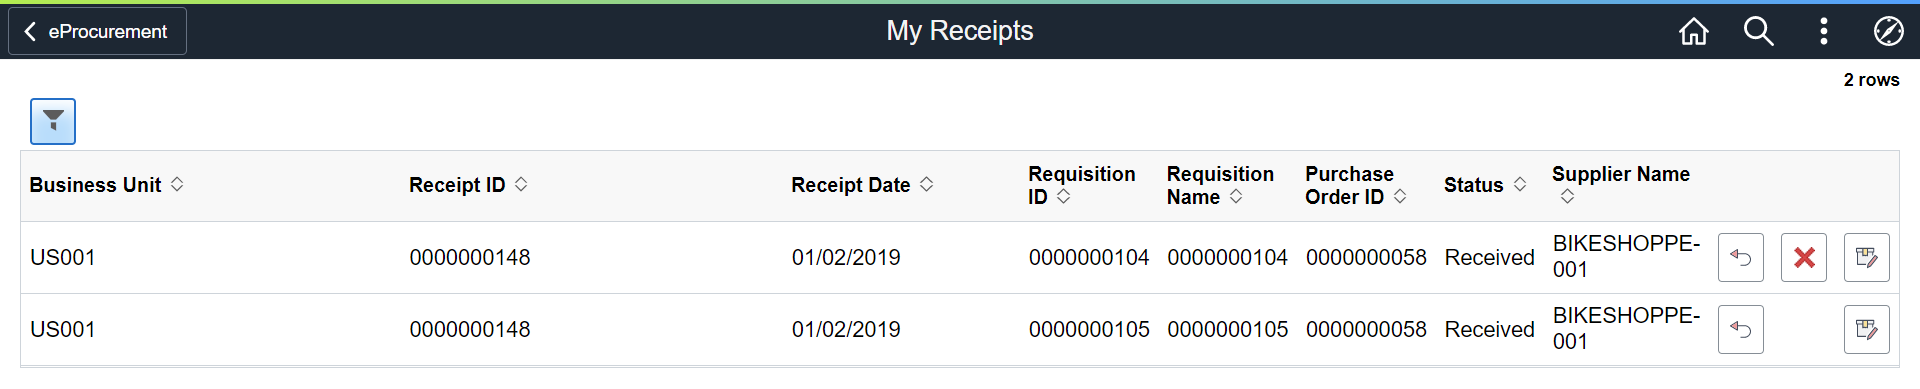1920x389 pixels.
Task: Sort by Purchase Order ID column
Action: (x=1356, y=185)
